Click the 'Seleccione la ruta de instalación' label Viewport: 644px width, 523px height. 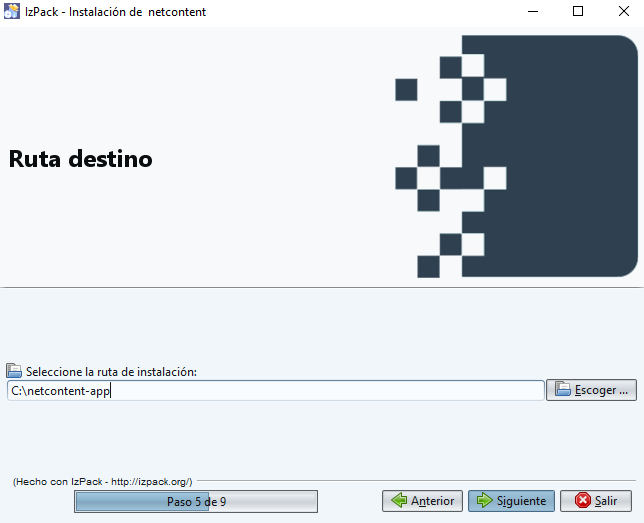point(111,371)
